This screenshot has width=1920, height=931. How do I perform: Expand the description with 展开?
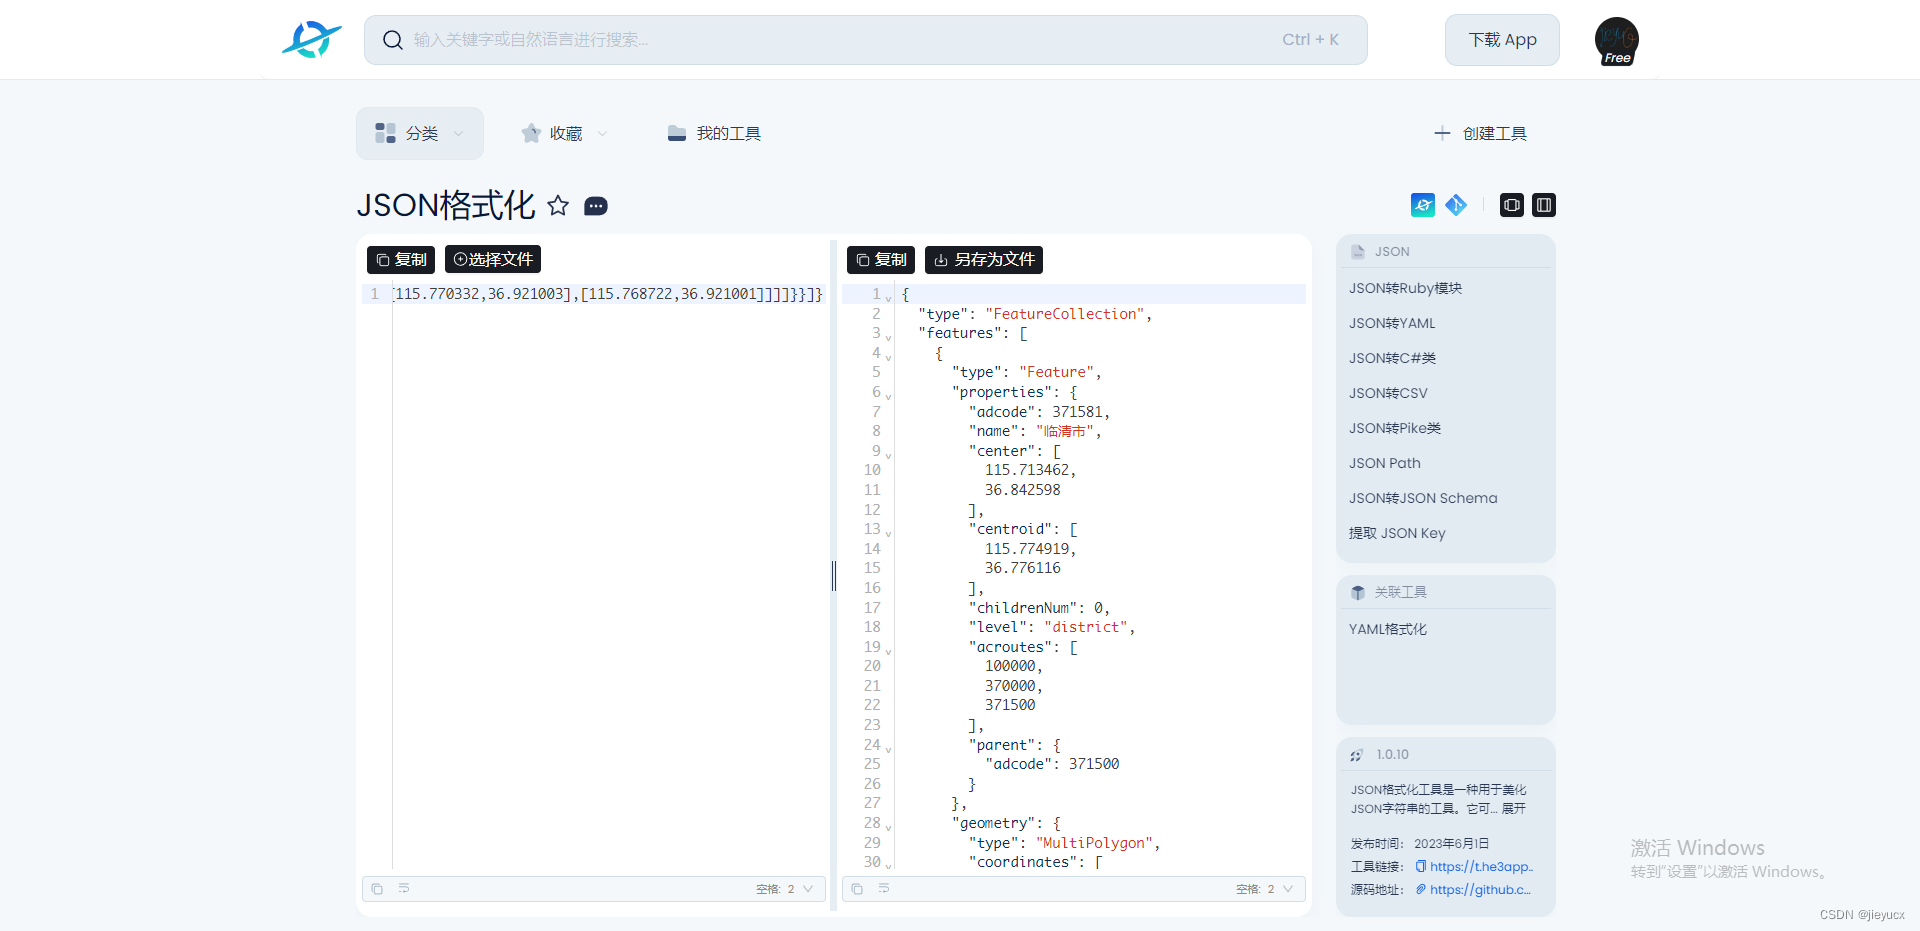click(1514, 809)
